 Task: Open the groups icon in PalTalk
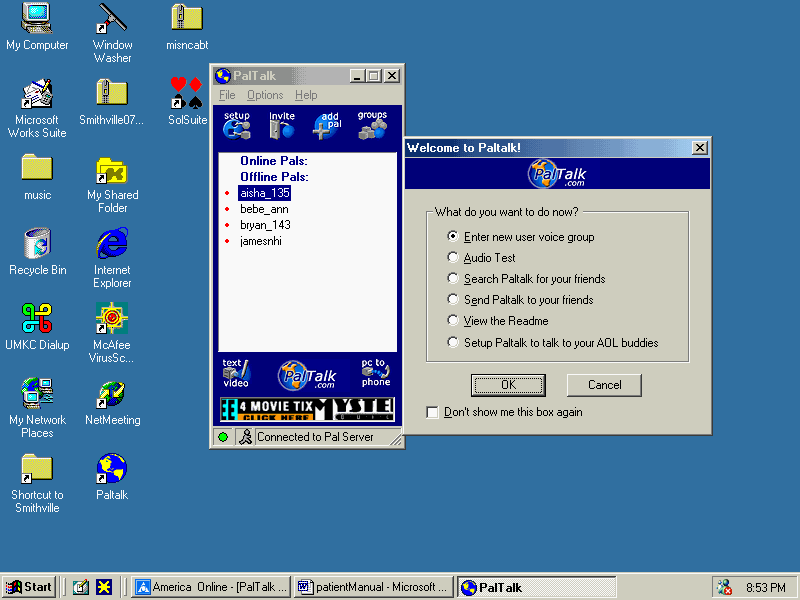372,125
